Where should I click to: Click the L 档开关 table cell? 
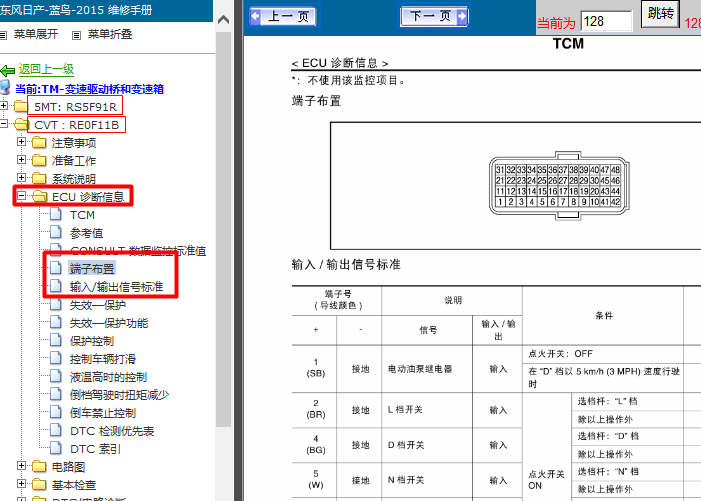427,410
